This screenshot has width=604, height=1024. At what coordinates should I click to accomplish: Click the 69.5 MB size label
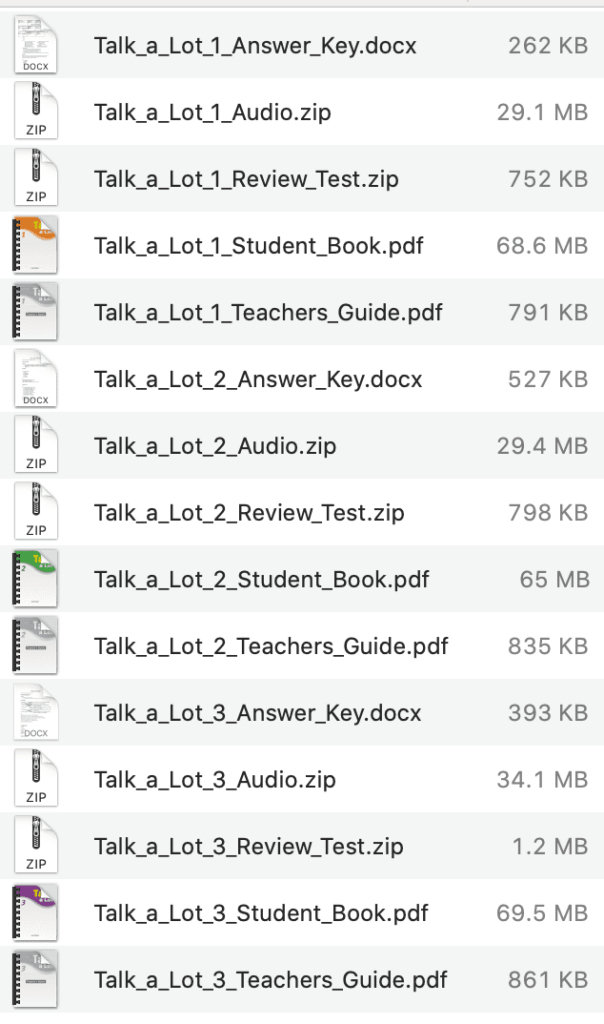pyautogui.click(x=549, y=913)
